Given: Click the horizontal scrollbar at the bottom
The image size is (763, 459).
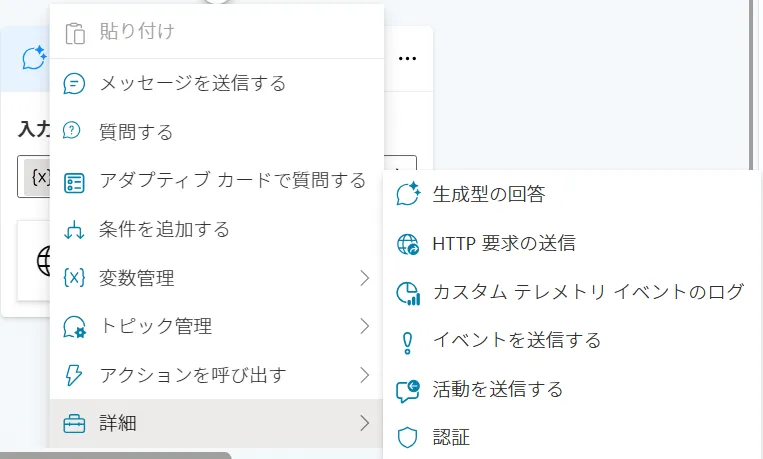Looking at the screenshot, I should (115, 454).
